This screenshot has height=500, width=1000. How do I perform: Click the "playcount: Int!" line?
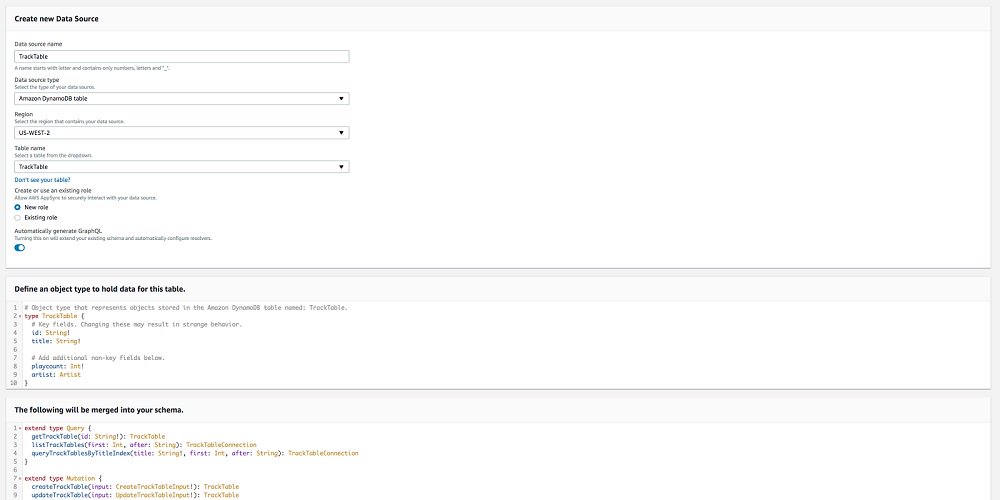point(57,366)
